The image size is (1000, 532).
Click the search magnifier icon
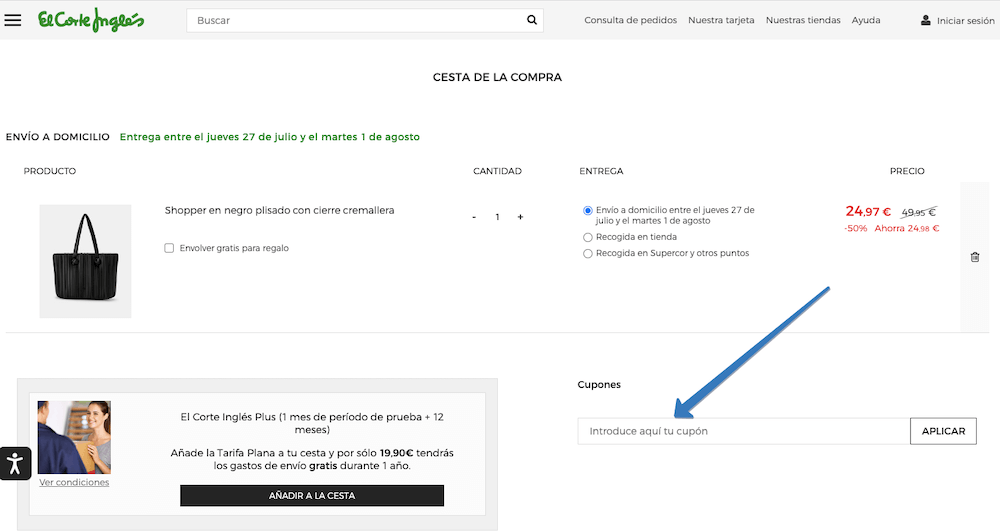click(x=532, y=20)
